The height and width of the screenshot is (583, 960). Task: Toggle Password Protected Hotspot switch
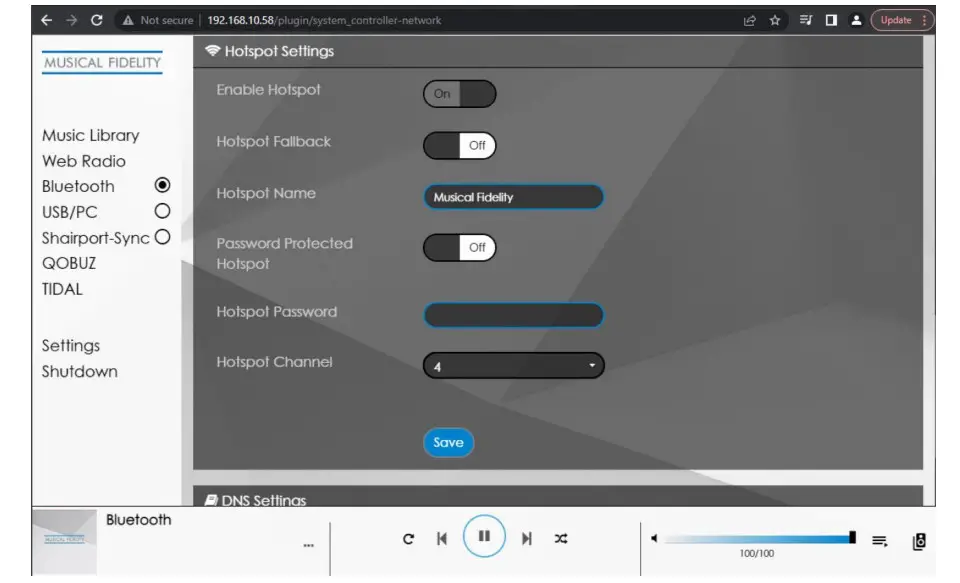pyautogui.click(x=459, y=247)
